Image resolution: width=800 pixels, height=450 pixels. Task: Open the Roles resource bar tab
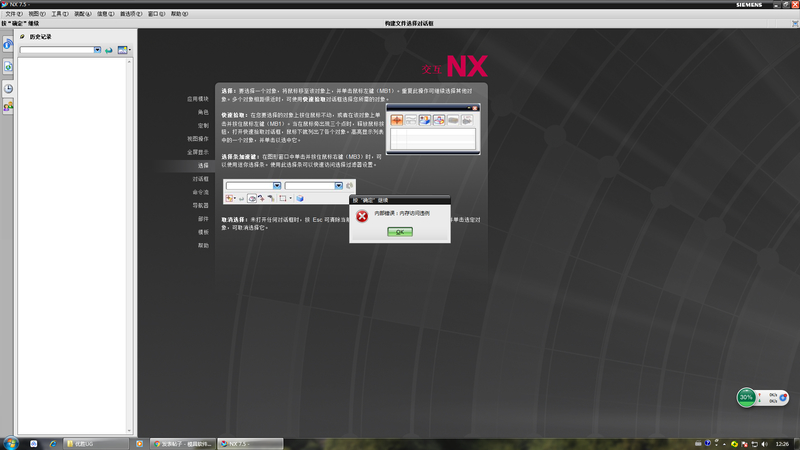click(8, 107)
